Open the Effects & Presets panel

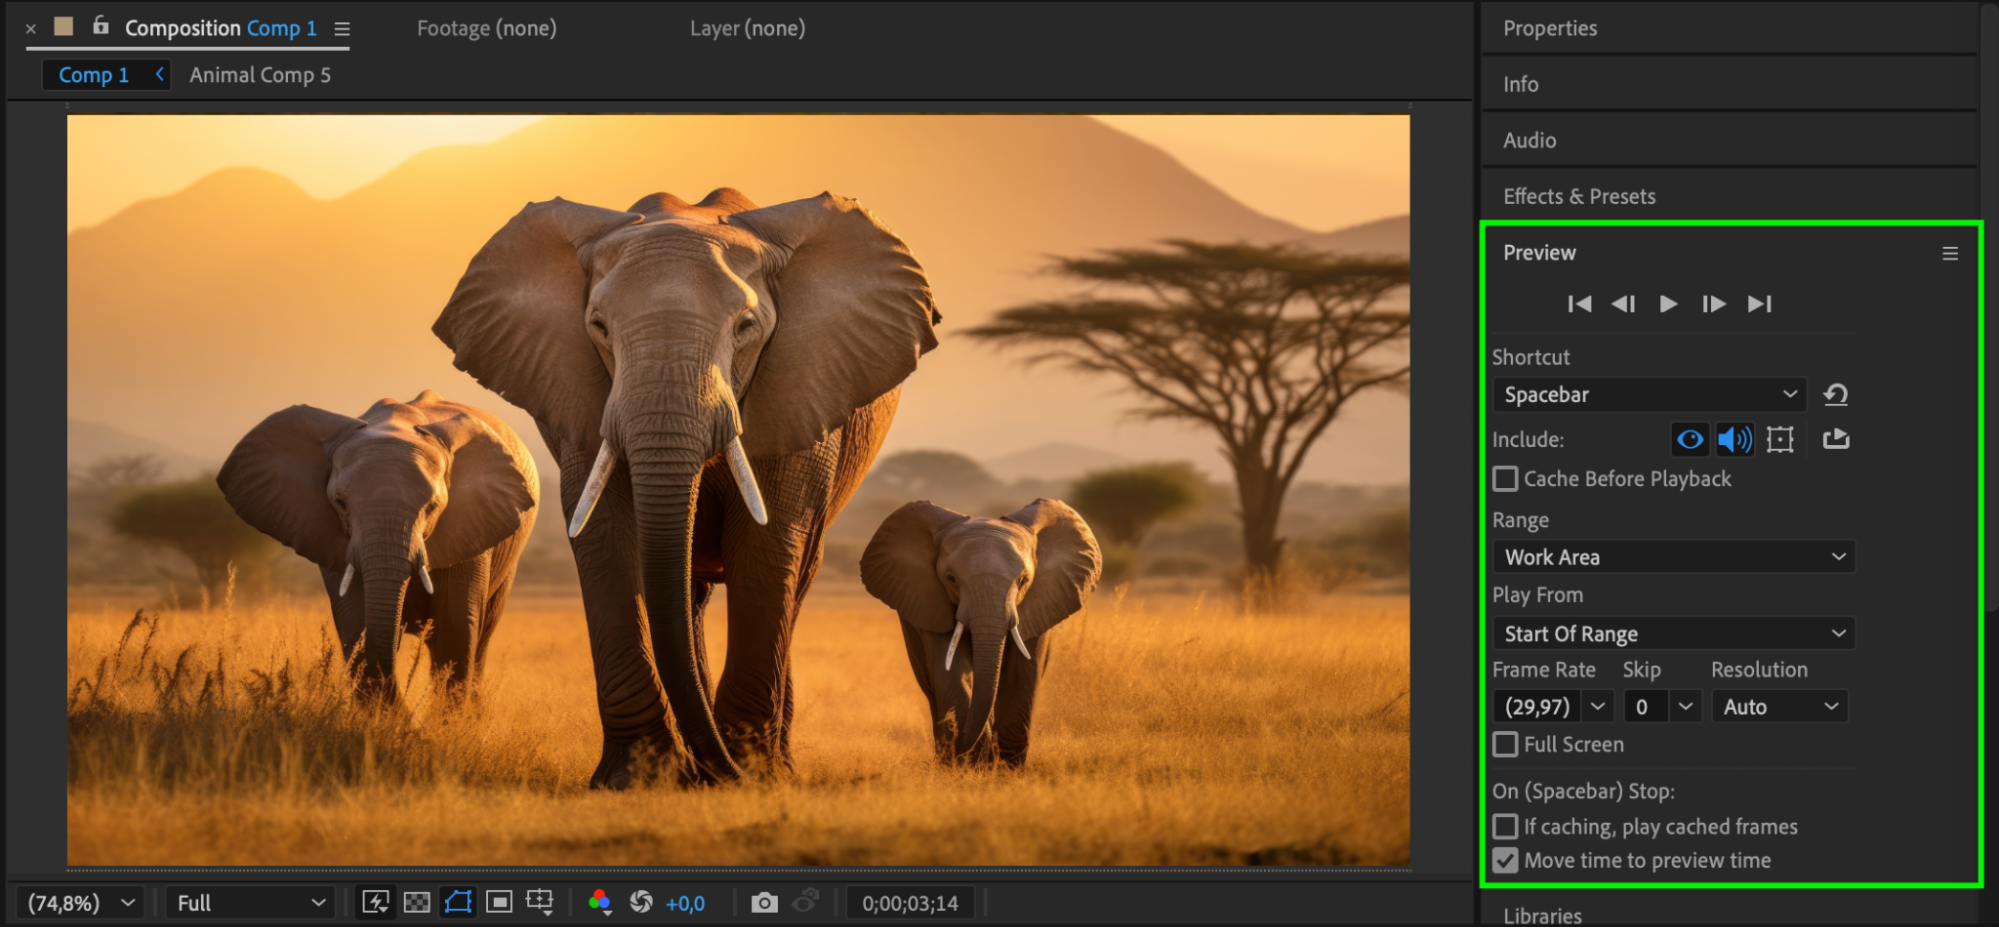[x=1579, y=197]
